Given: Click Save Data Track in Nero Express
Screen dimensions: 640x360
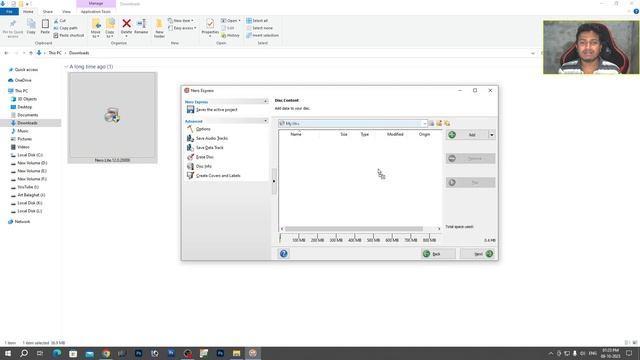Looking at the screenshot, I should click(209, 148).
